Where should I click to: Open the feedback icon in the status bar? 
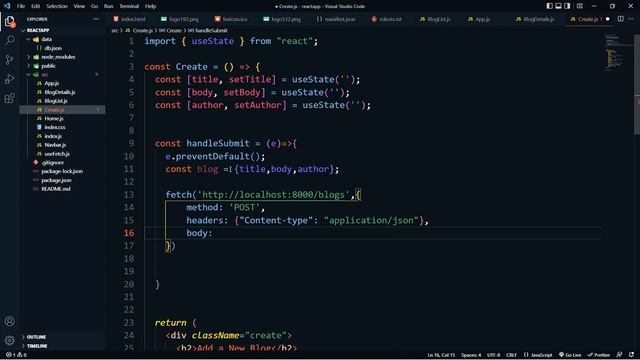coord(620,355)
